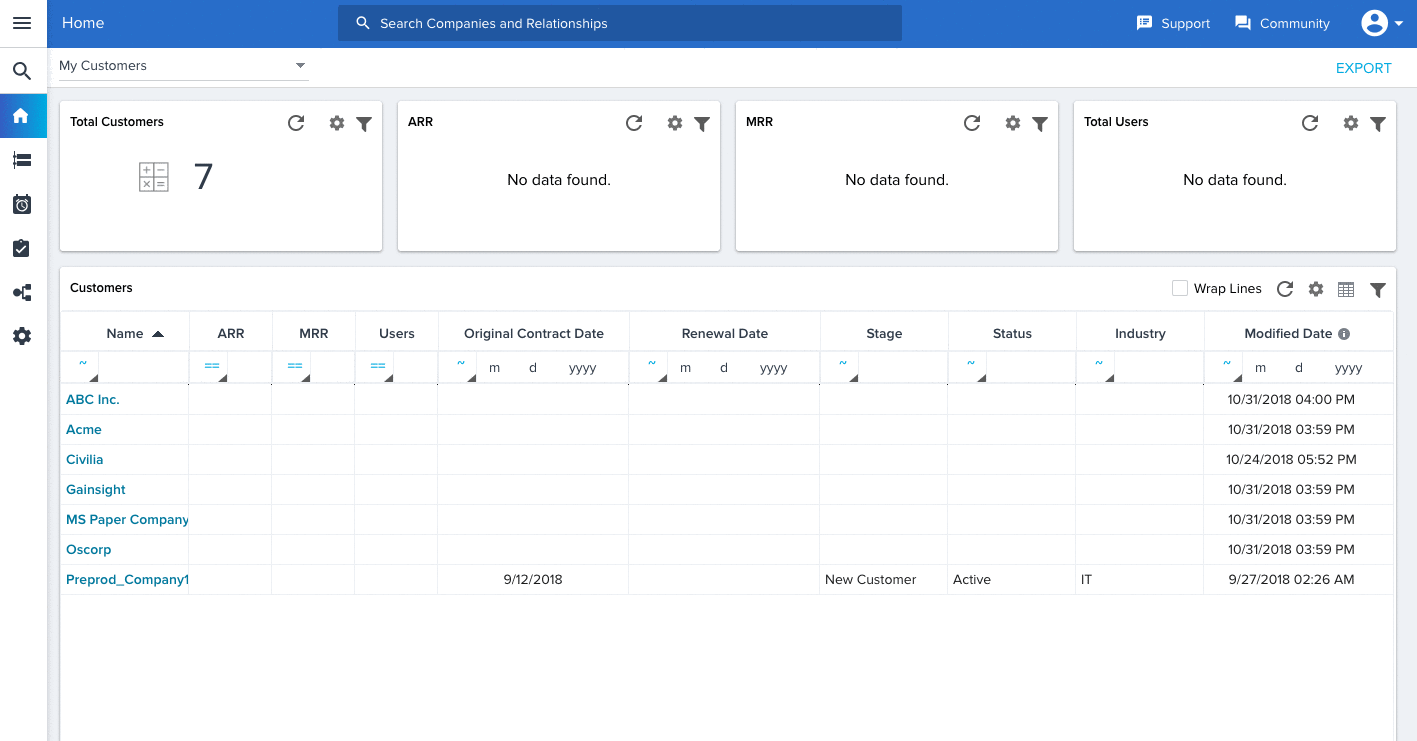Filter the ARR widget
1417x741 pixels.
702,124
